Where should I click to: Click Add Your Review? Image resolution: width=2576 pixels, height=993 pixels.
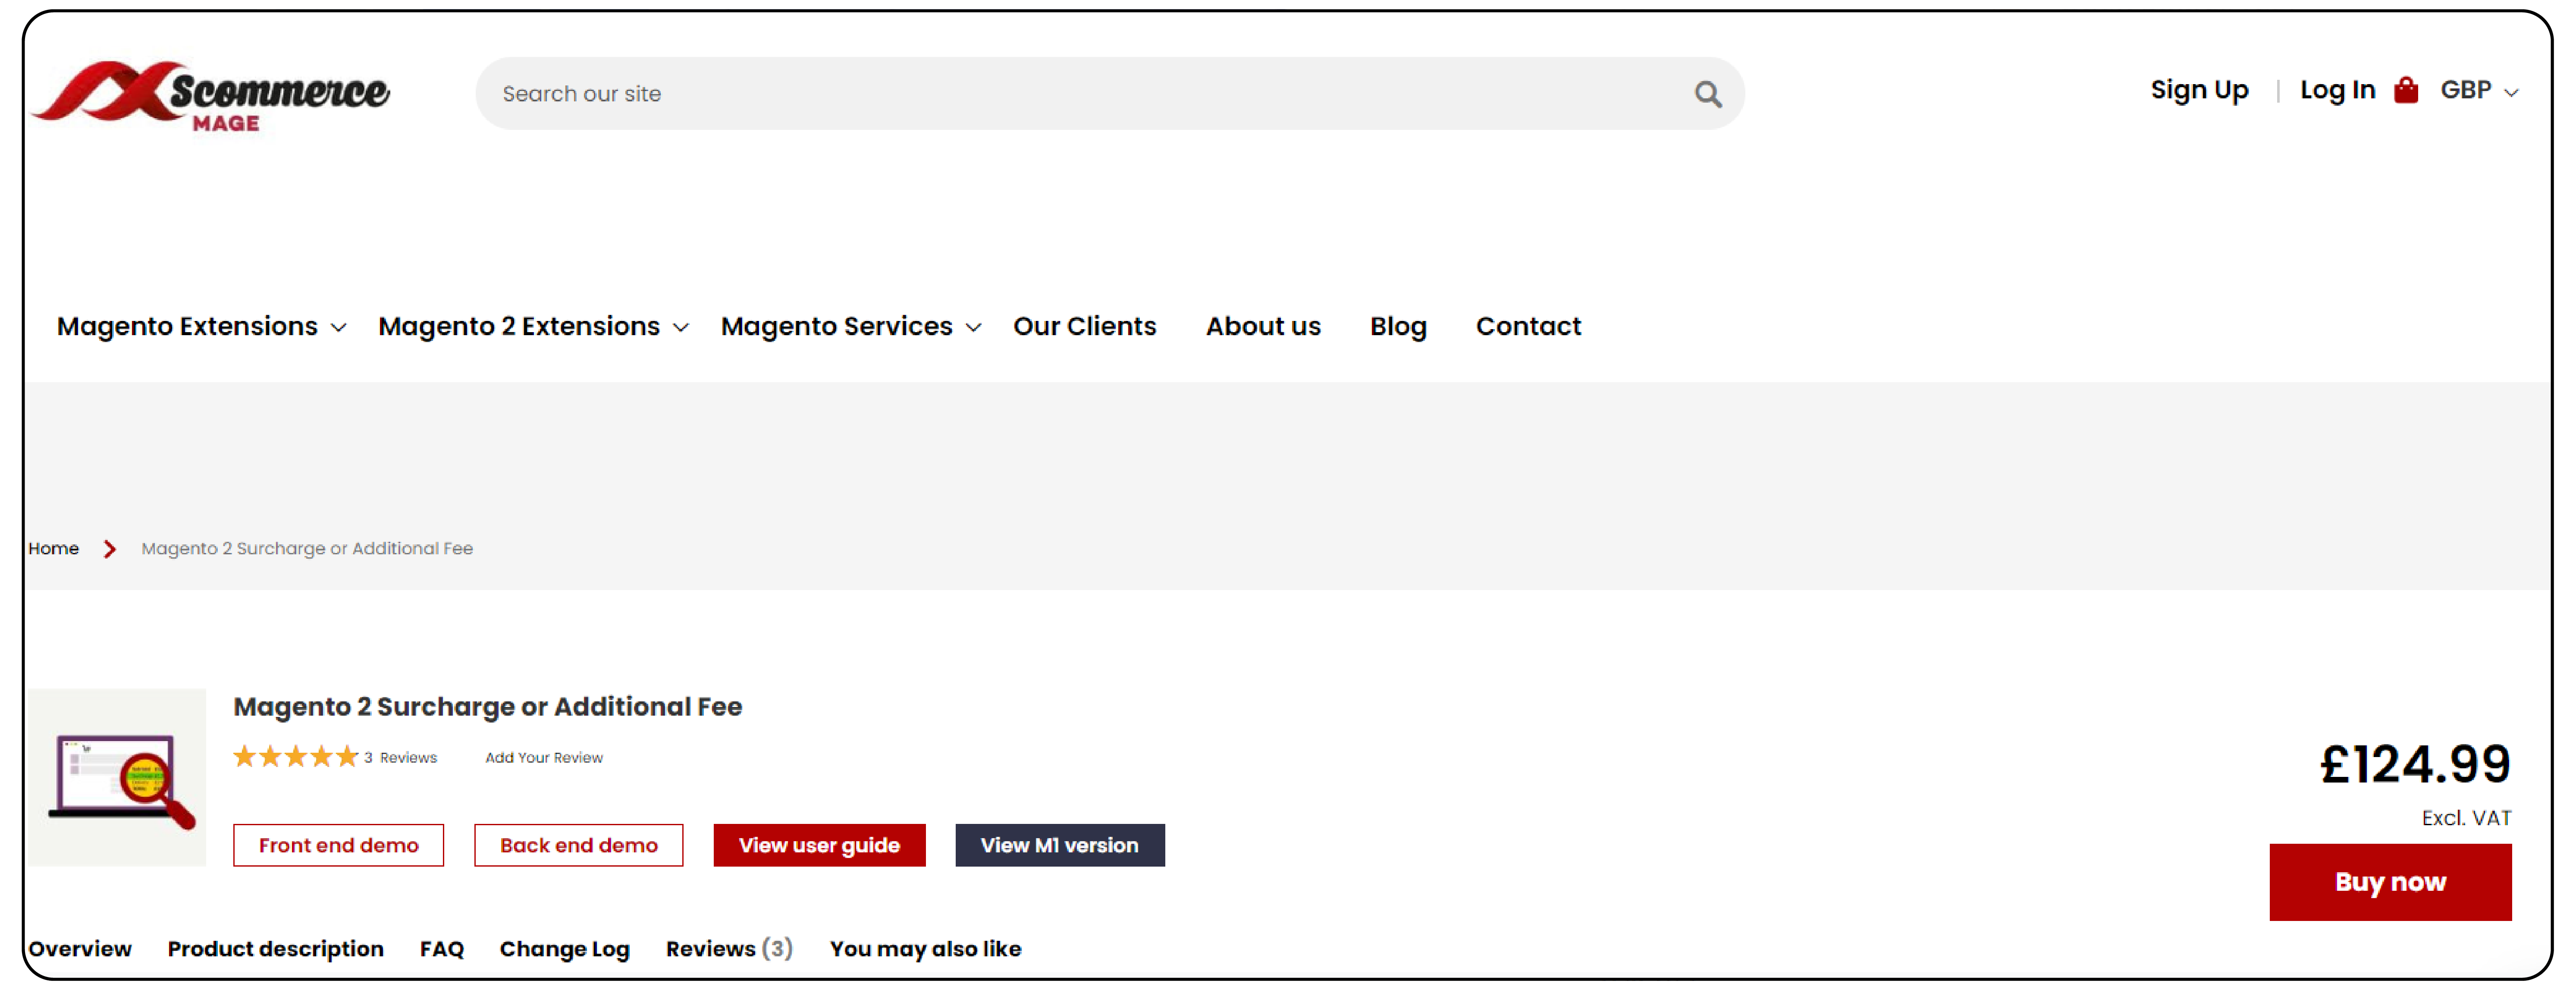544,758
